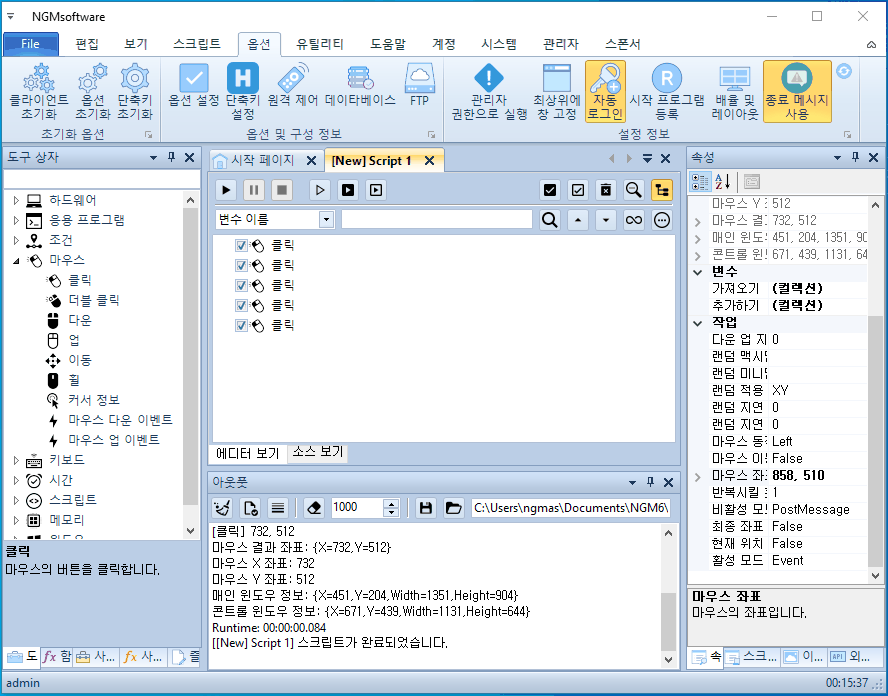Click the check all items icon
The height and width of the screenshot is (696, 888).
(549, 190)
